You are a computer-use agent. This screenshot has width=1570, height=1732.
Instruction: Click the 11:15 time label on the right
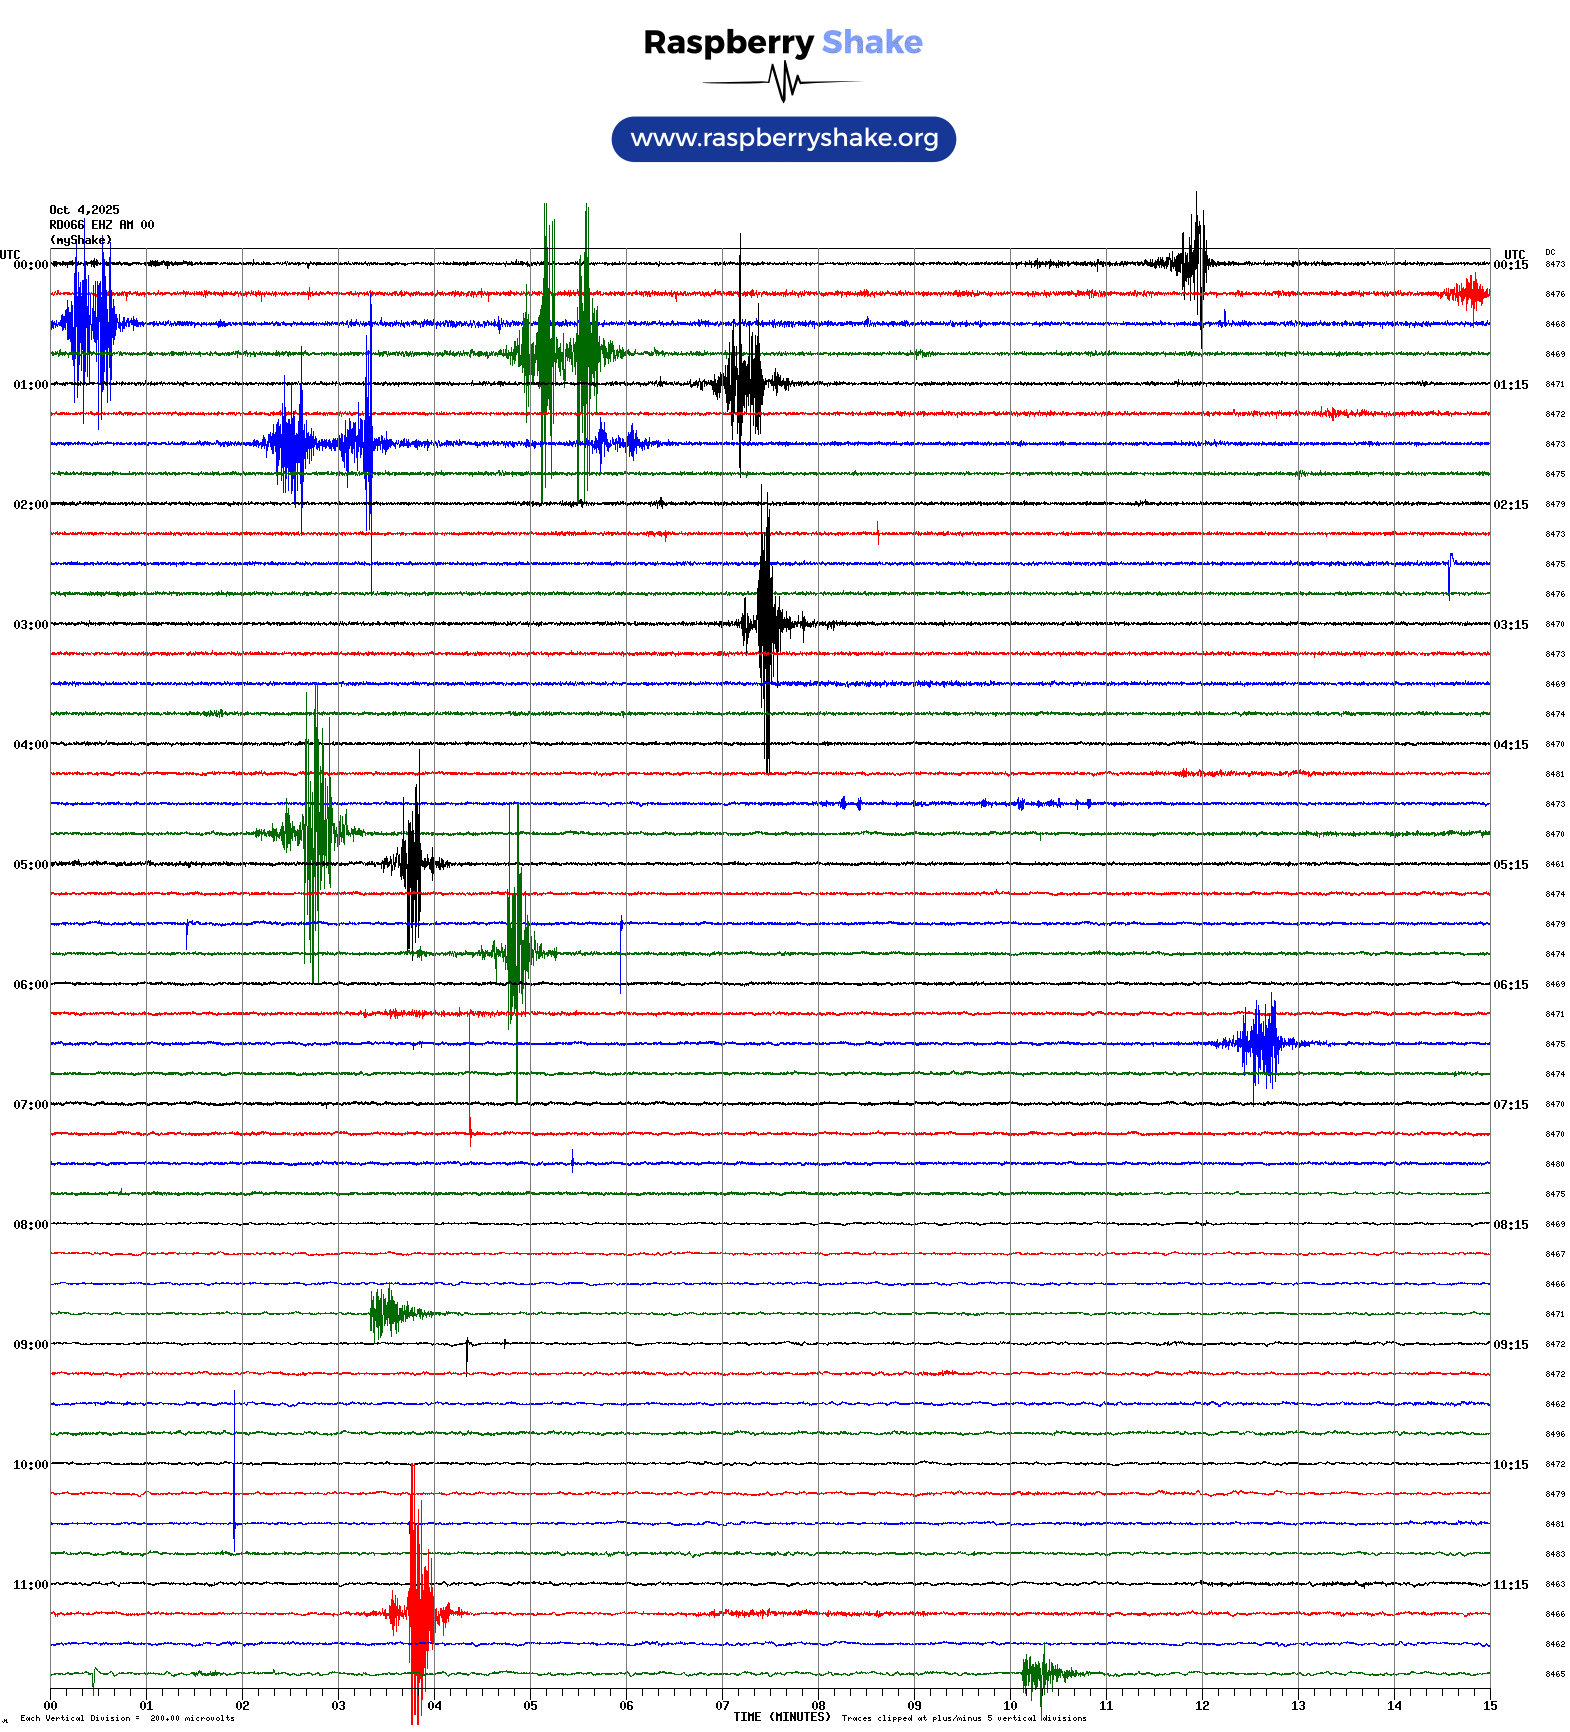(1510, 1585)
